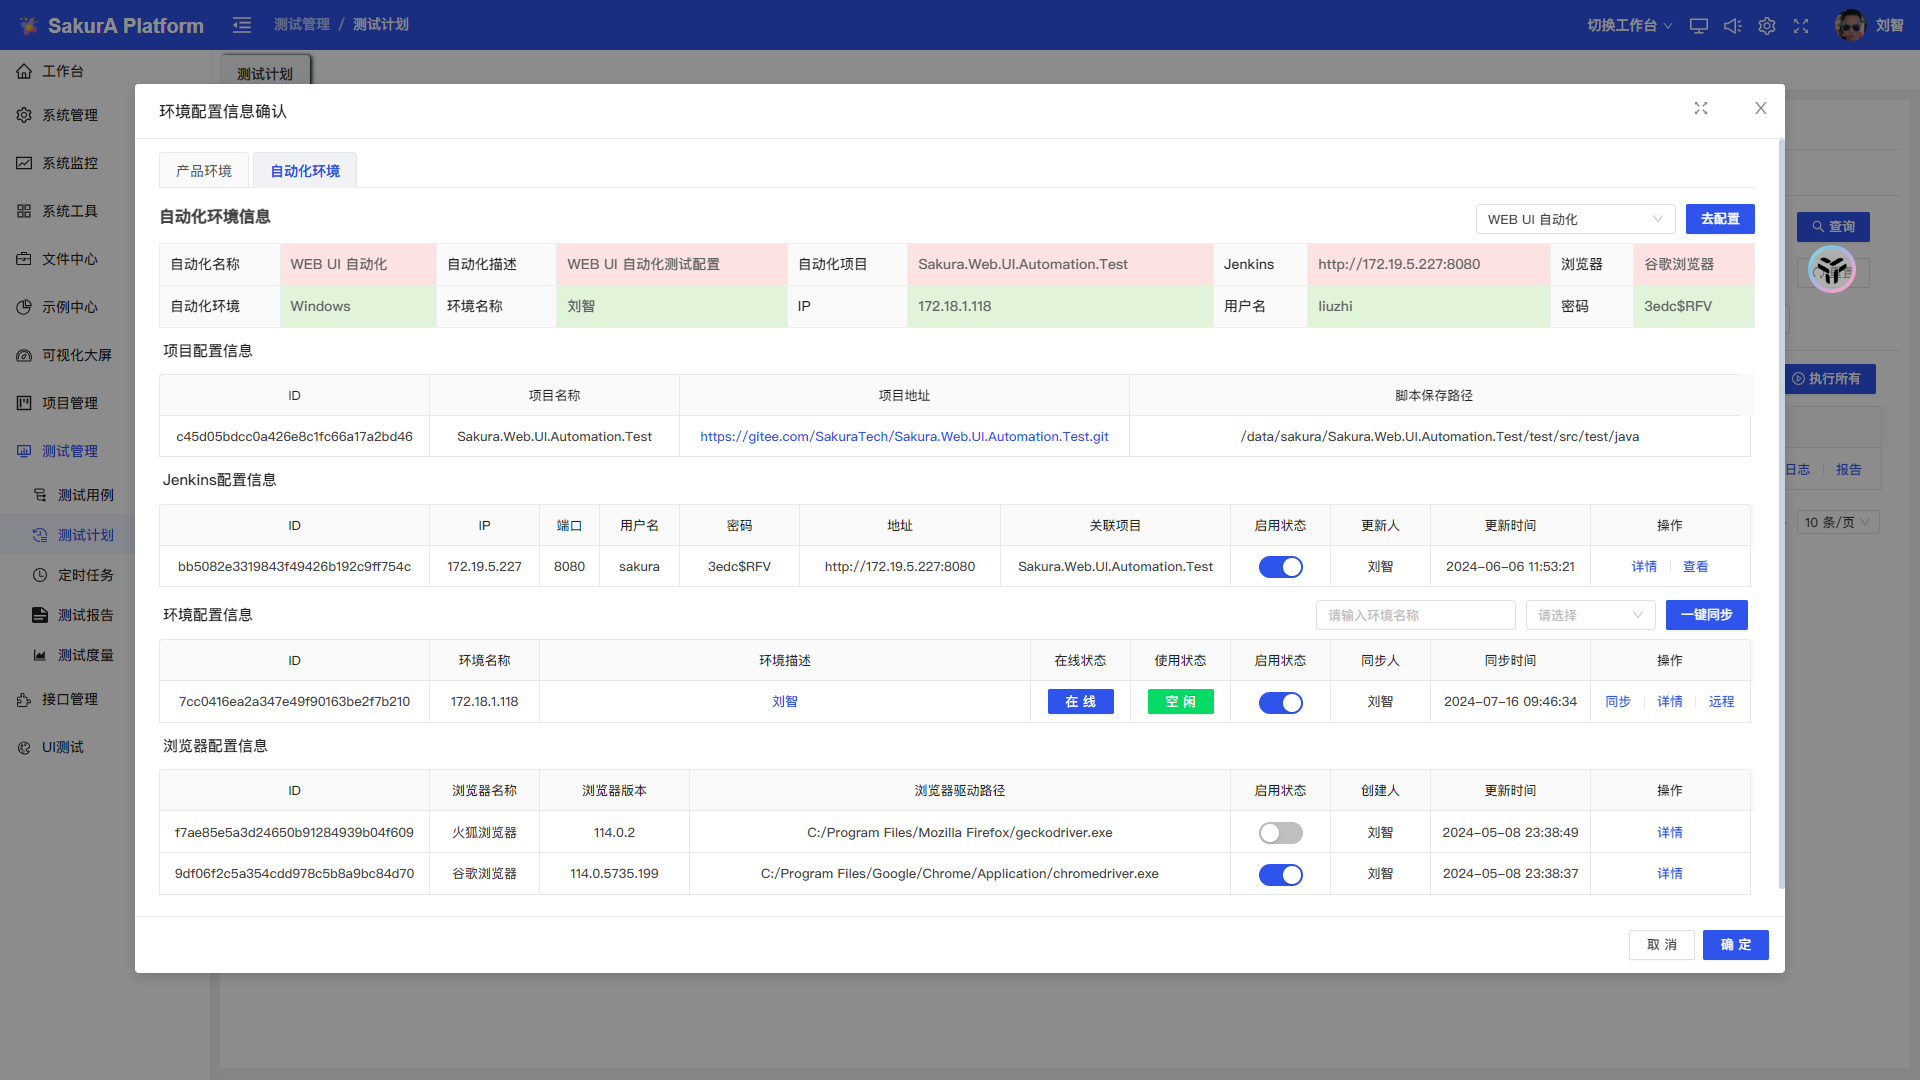Click the 在线 status badge
This screenshot has height=1080, width=1920.
tap(1080, 702)
